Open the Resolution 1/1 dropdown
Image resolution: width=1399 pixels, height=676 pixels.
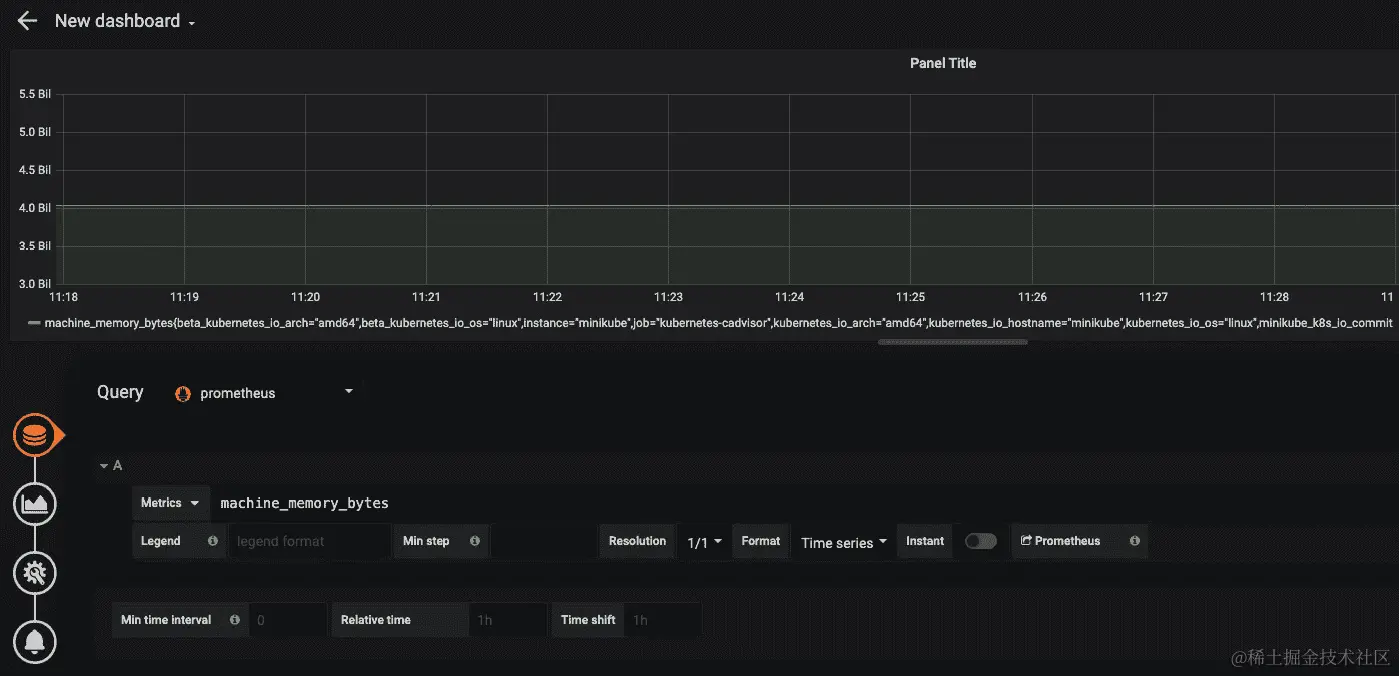coord(704,542)
